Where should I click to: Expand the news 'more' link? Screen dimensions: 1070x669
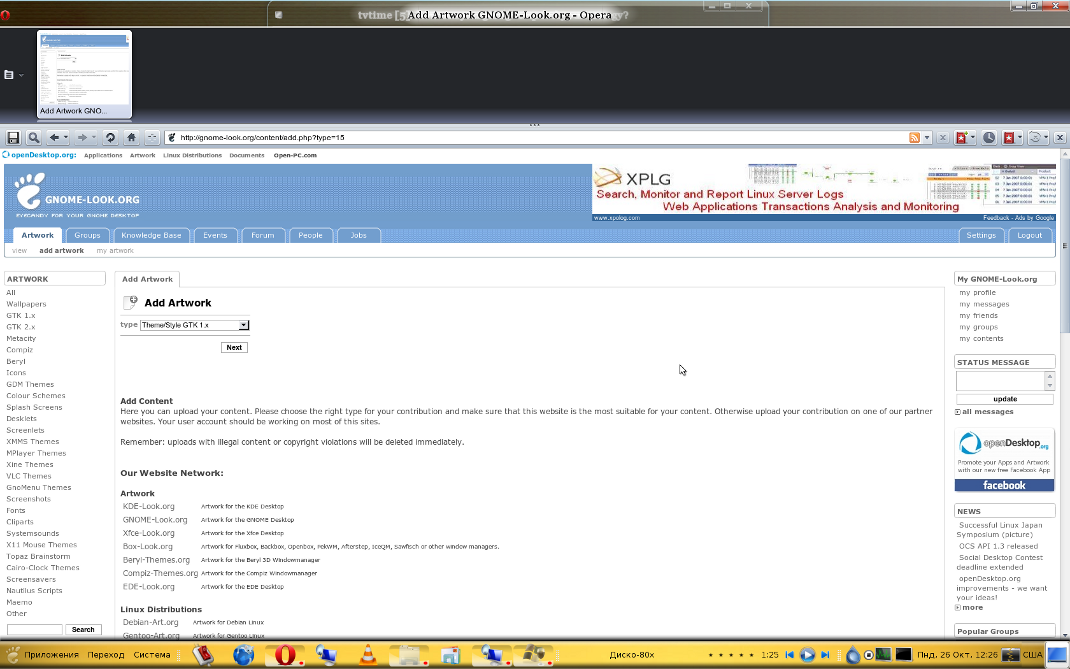coord(970,608)
